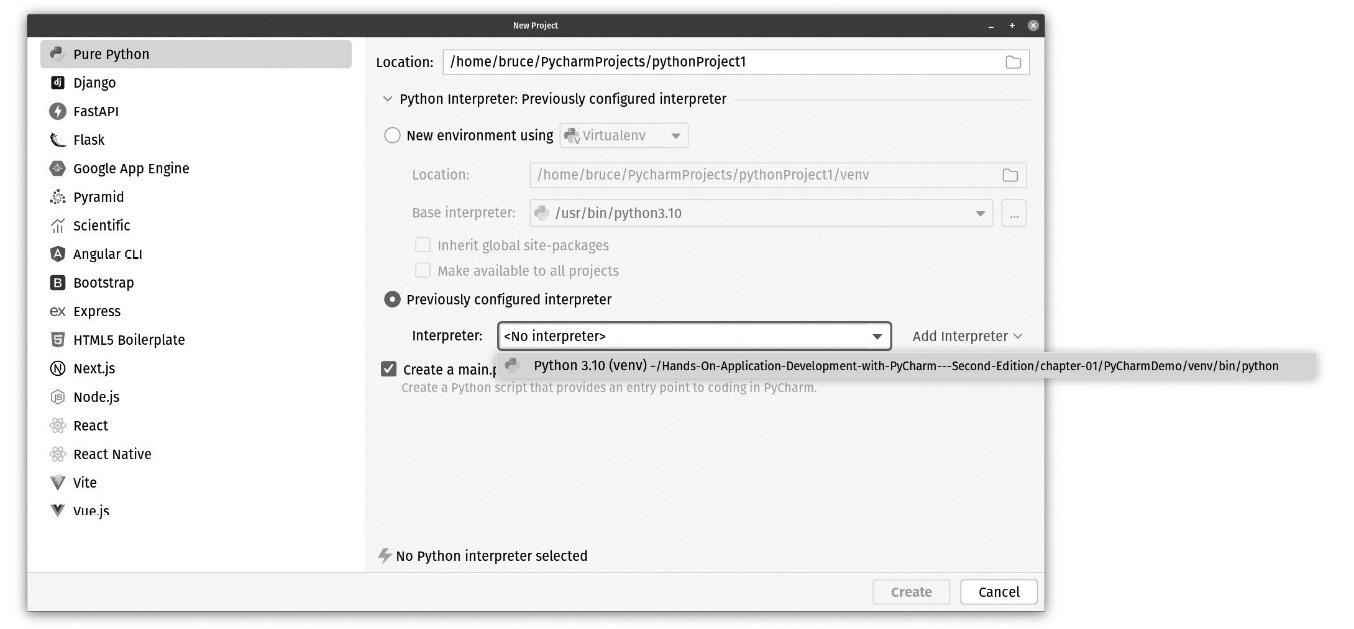This screenshot has height=629, width=1354.
Task: Click the Virtualenv icon in environment combo
Action: [x=572, y=135]
